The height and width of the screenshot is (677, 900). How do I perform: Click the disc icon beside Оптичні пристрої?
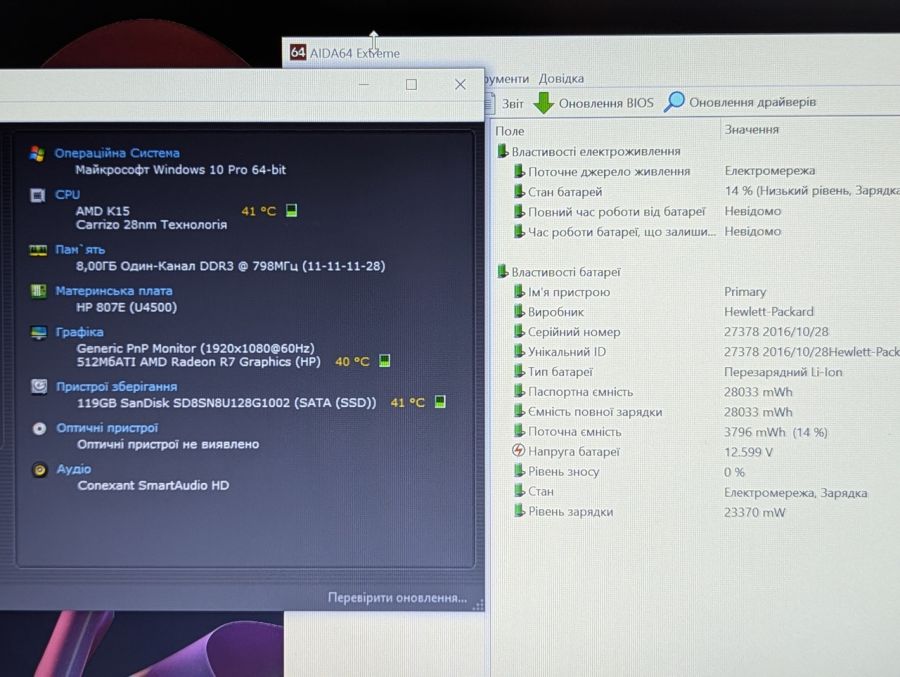[39, 428]
